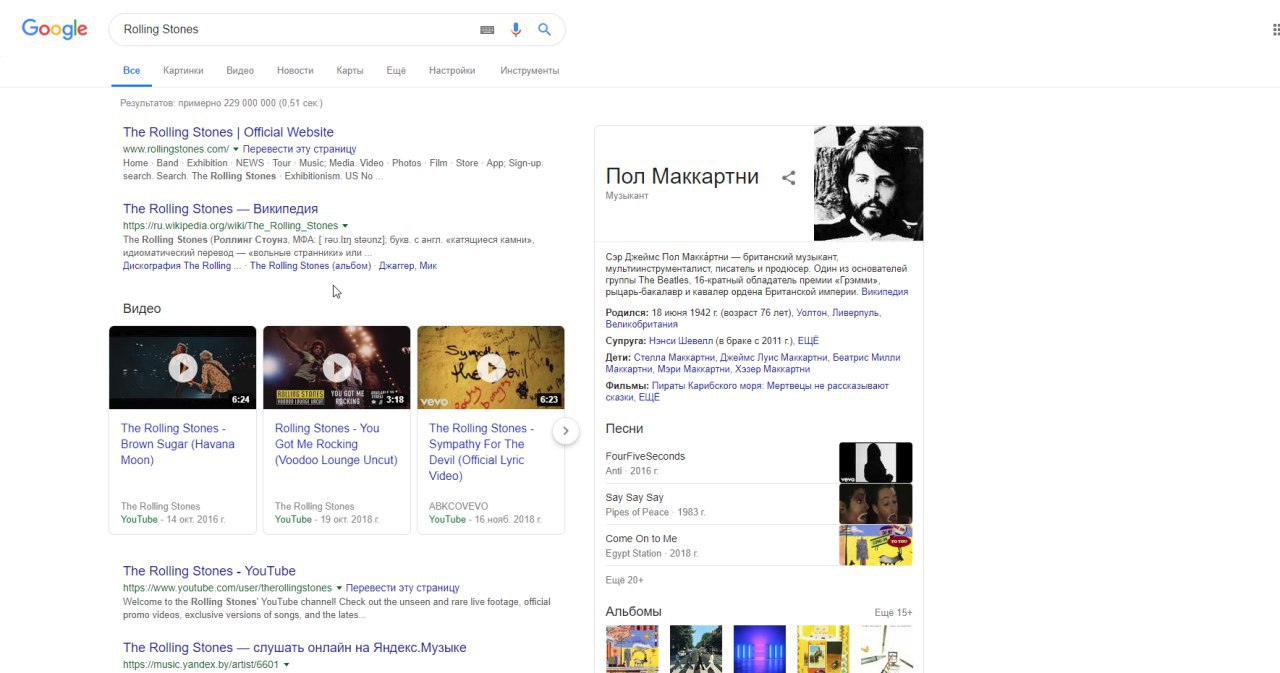
Task: Open You Got Me Rocking (Voodoo Lounge Uncut) title
Action: point(336,444)
